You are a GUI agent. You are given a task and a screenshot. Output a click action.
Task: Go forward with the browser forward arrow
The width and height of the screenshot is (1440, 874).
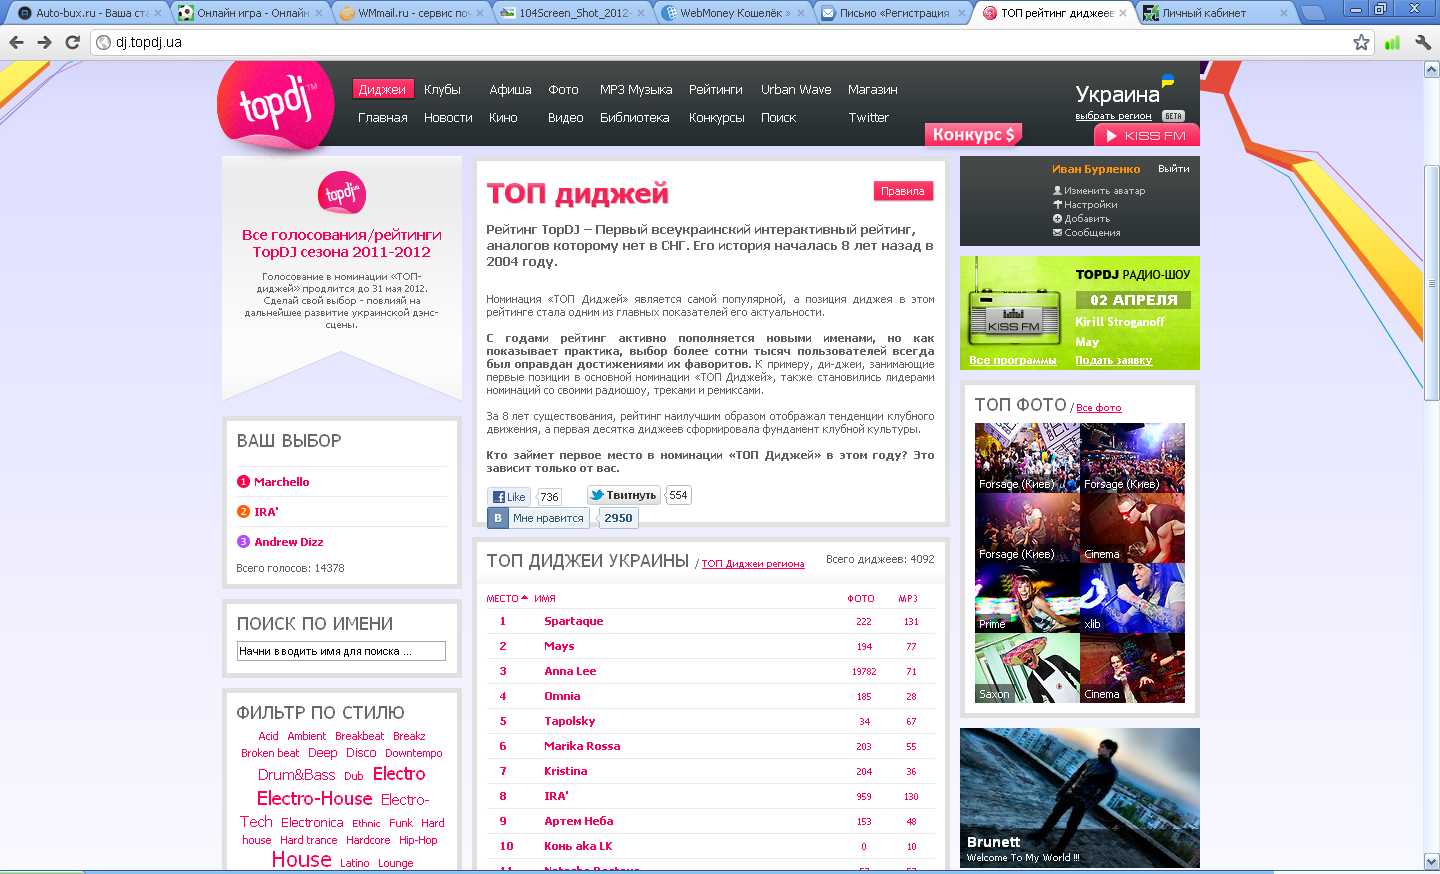(x=44, y=42)
